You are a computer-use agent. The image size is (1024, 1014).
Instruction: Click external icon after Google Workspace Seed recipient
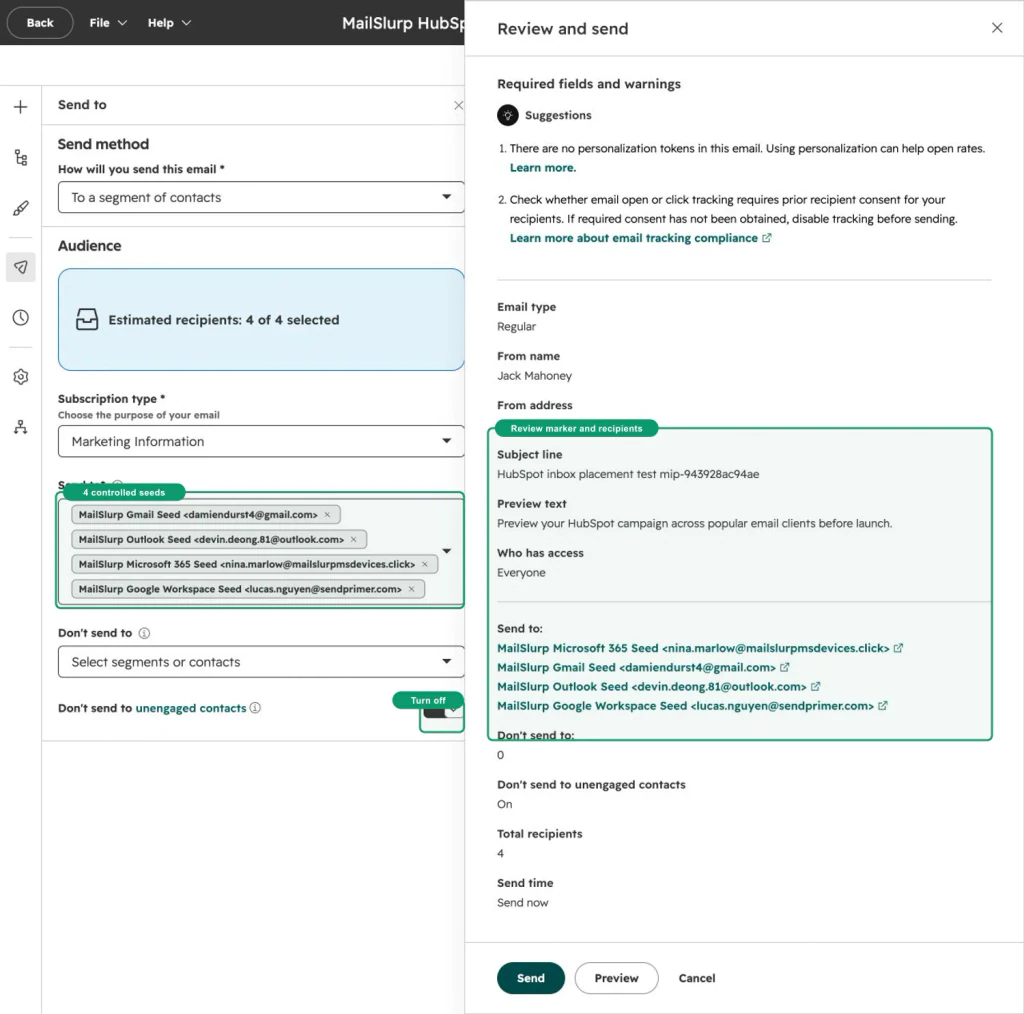tap(882, 706)
